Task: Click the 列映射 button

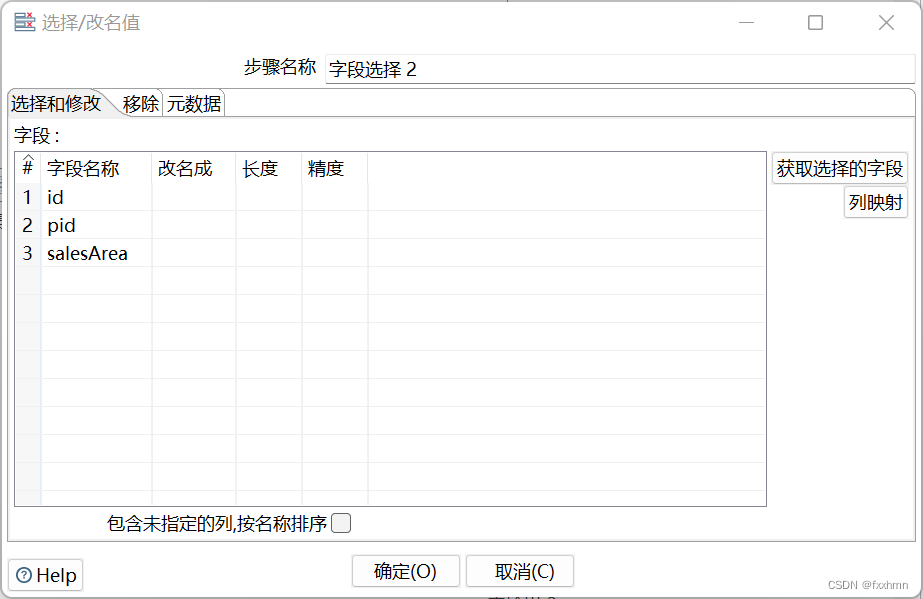Action: 875,202
